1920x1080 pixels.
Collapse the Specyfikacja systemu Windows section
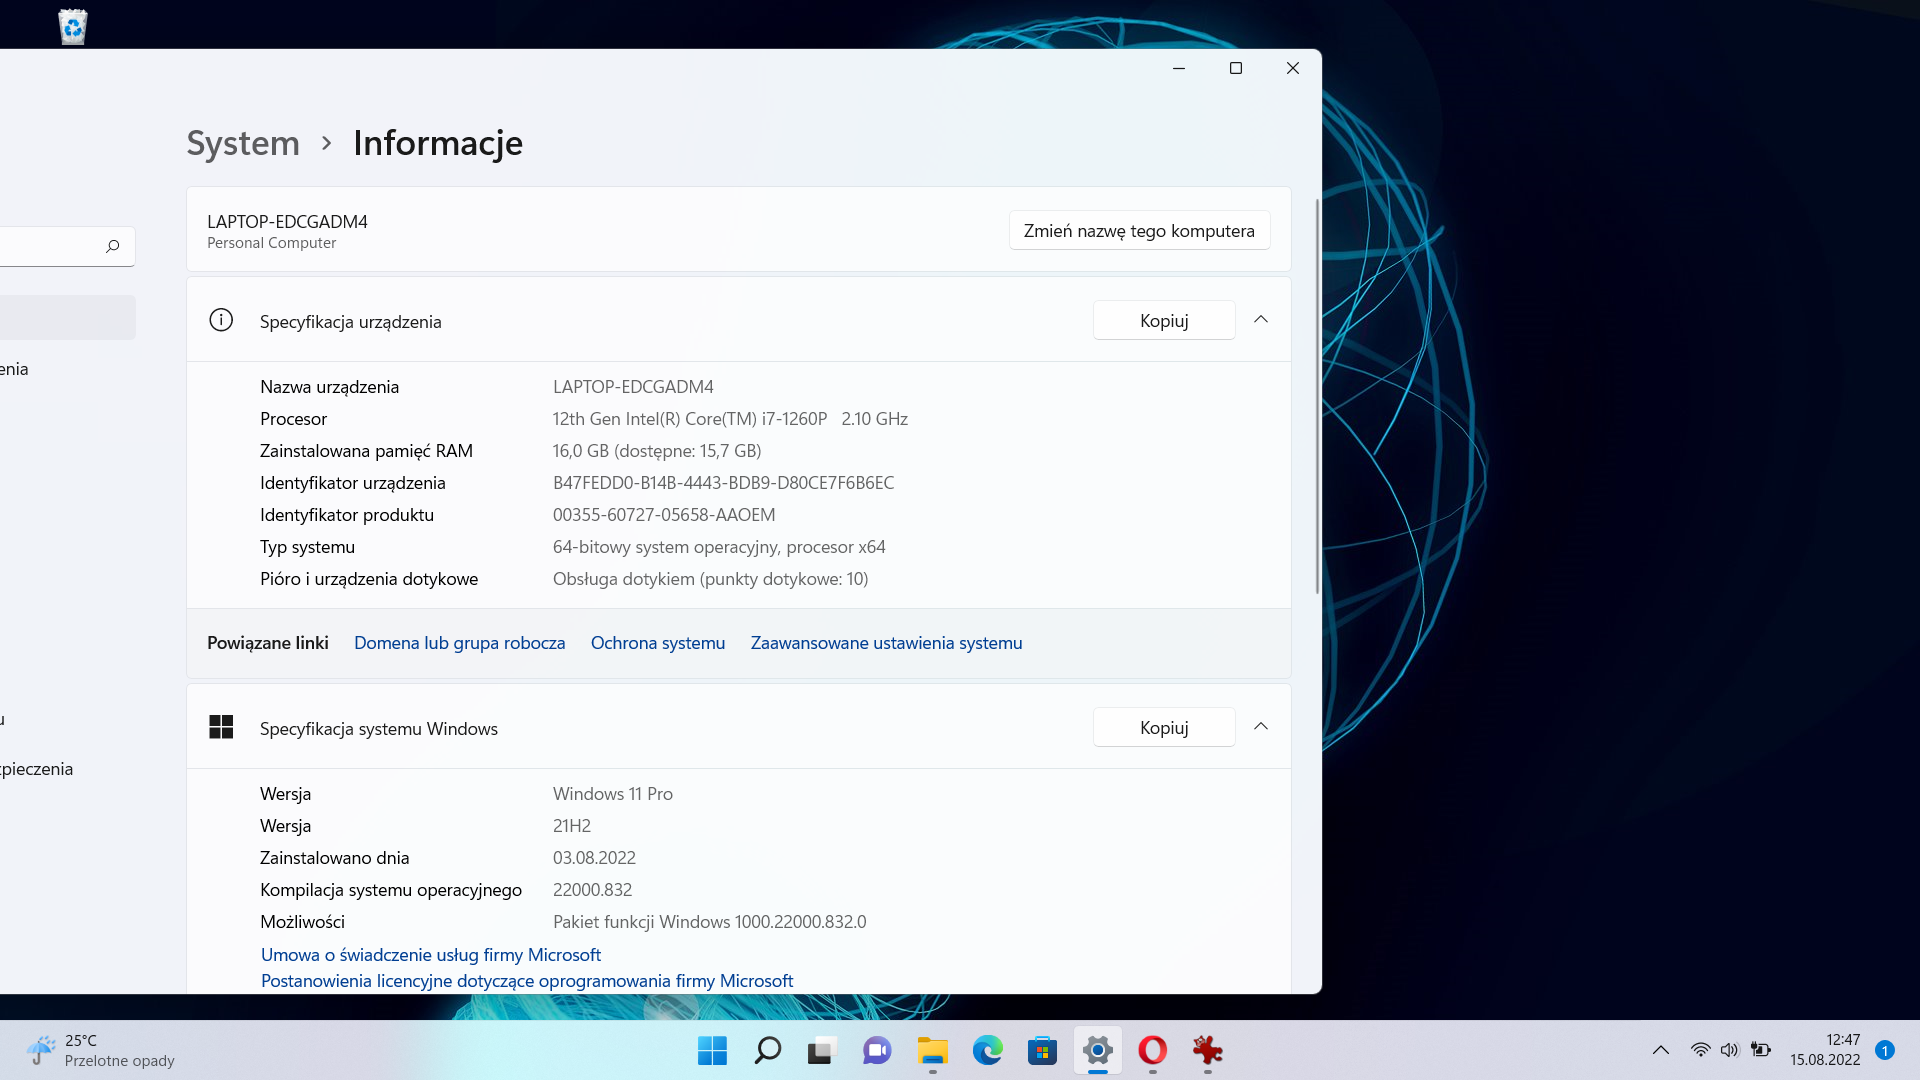click(x=1261, y=727)
